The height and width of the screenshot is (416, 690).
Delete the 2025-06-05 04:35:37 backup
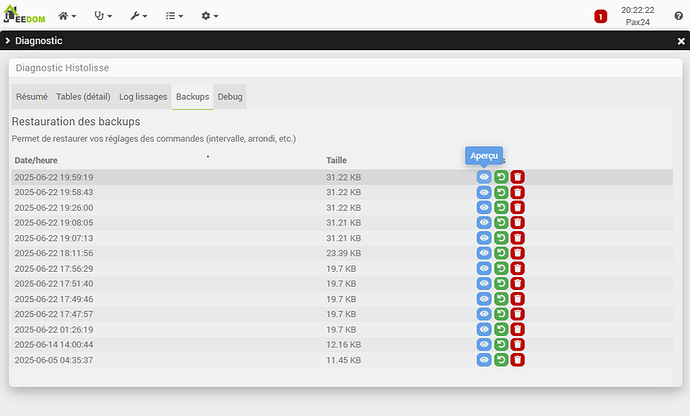tap(518, 360)
